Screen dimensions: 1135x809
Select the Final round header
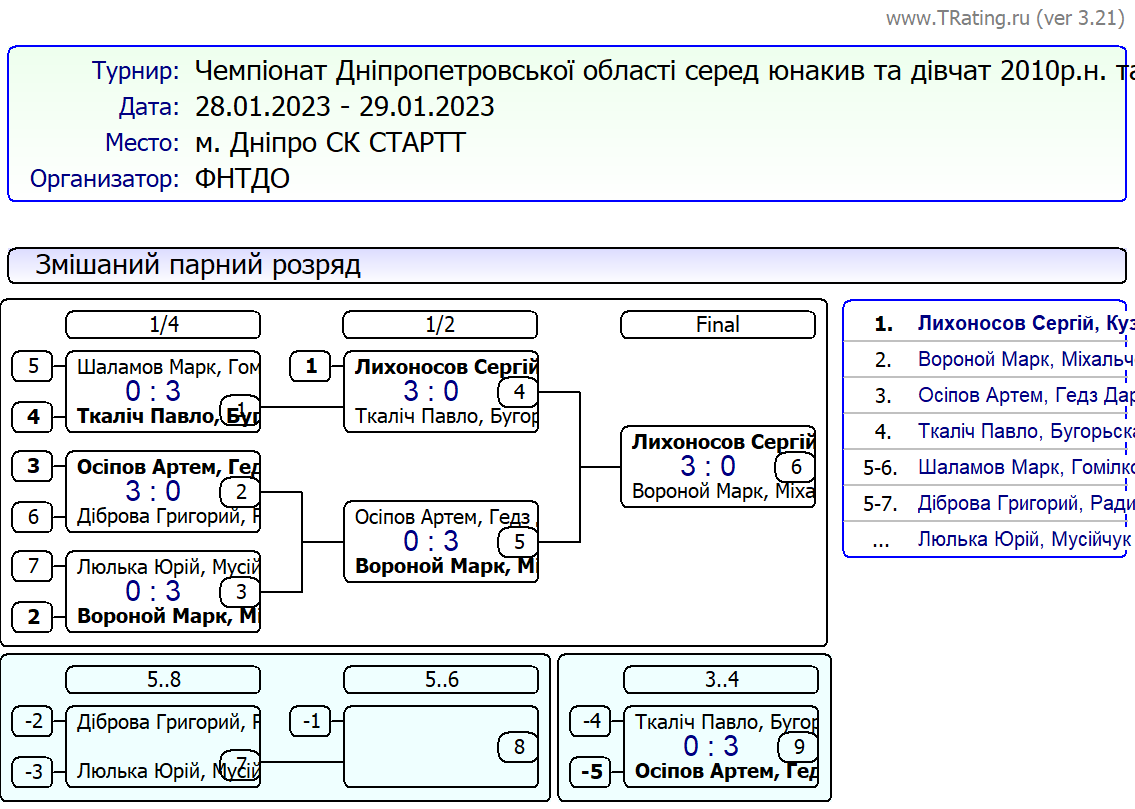click(718, 325)
